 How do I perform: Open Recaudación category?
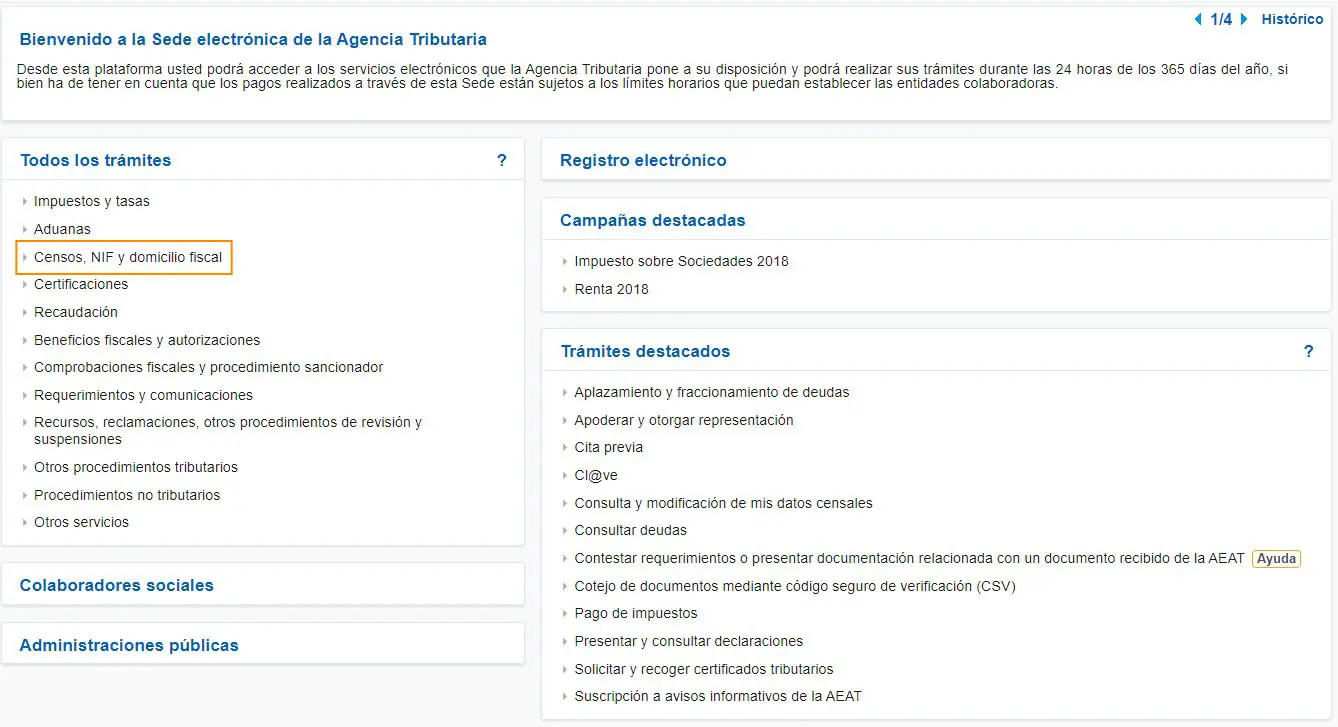[x=76, y=312]
